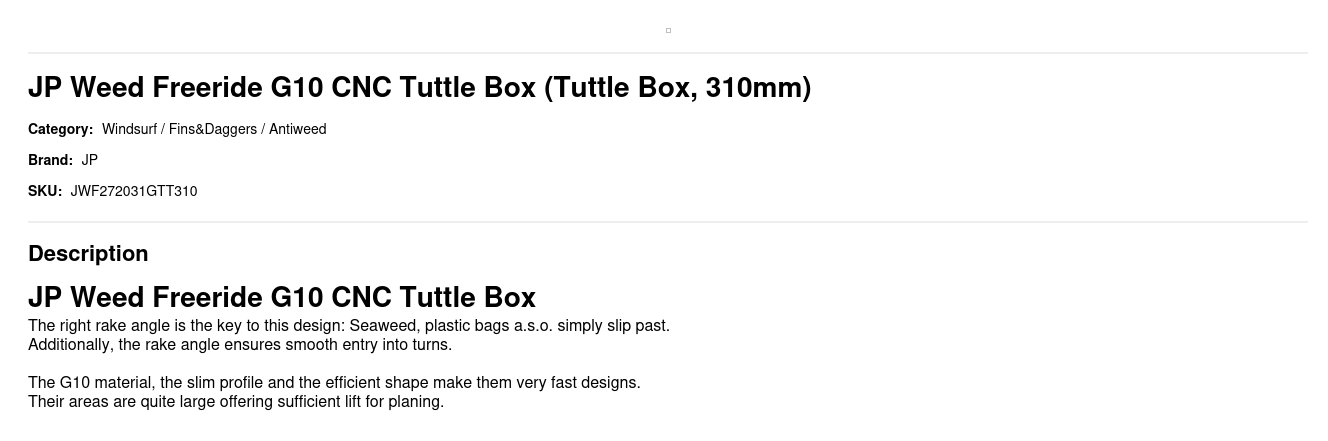Click the sentence about G10 material
The height and width of the screenshot is (441, 1328).
pos(334,383)
